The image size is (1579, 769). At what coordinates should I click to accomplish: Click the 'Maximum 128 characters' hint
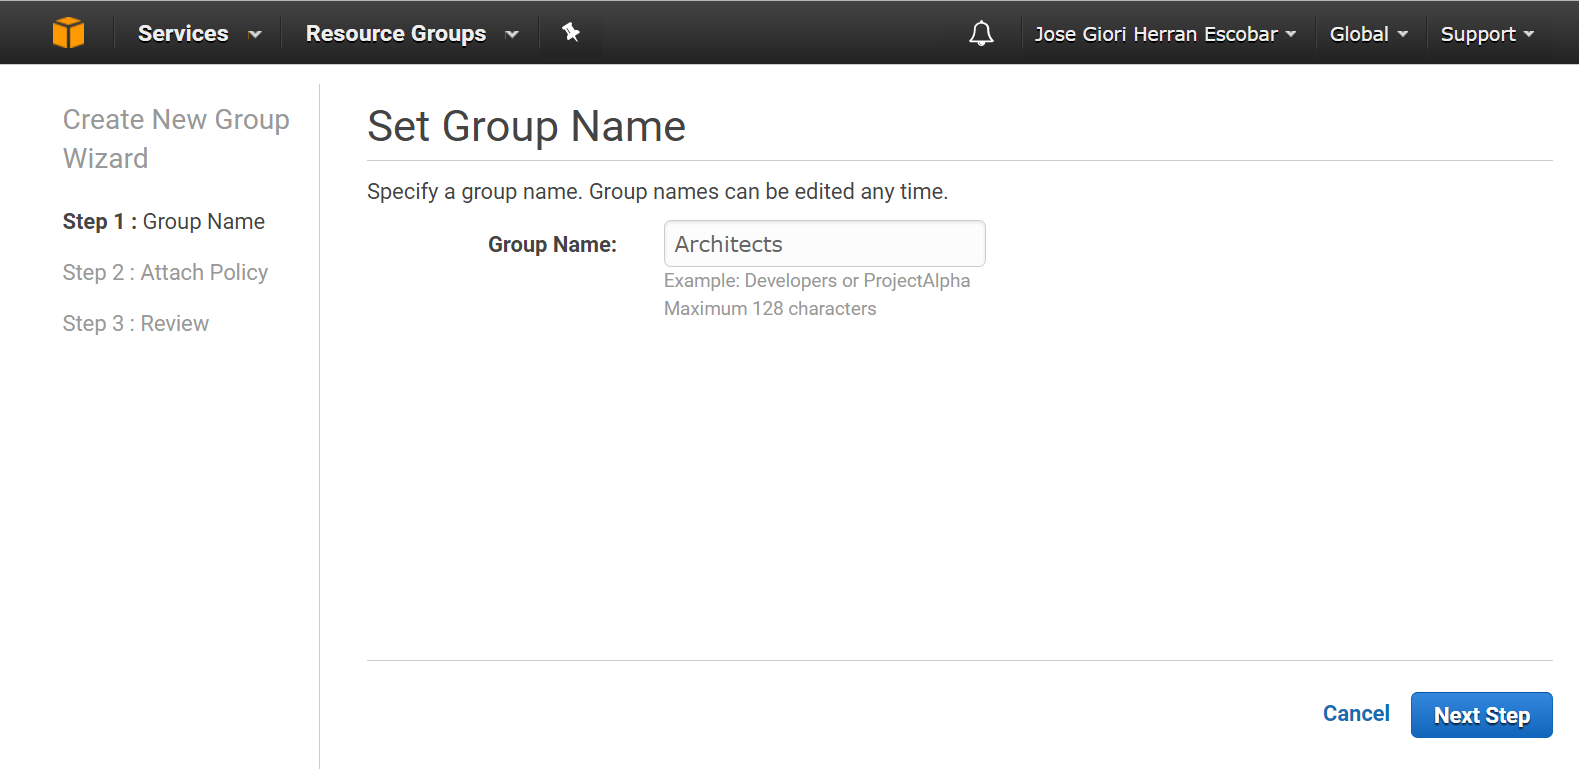tap(770, 309)
